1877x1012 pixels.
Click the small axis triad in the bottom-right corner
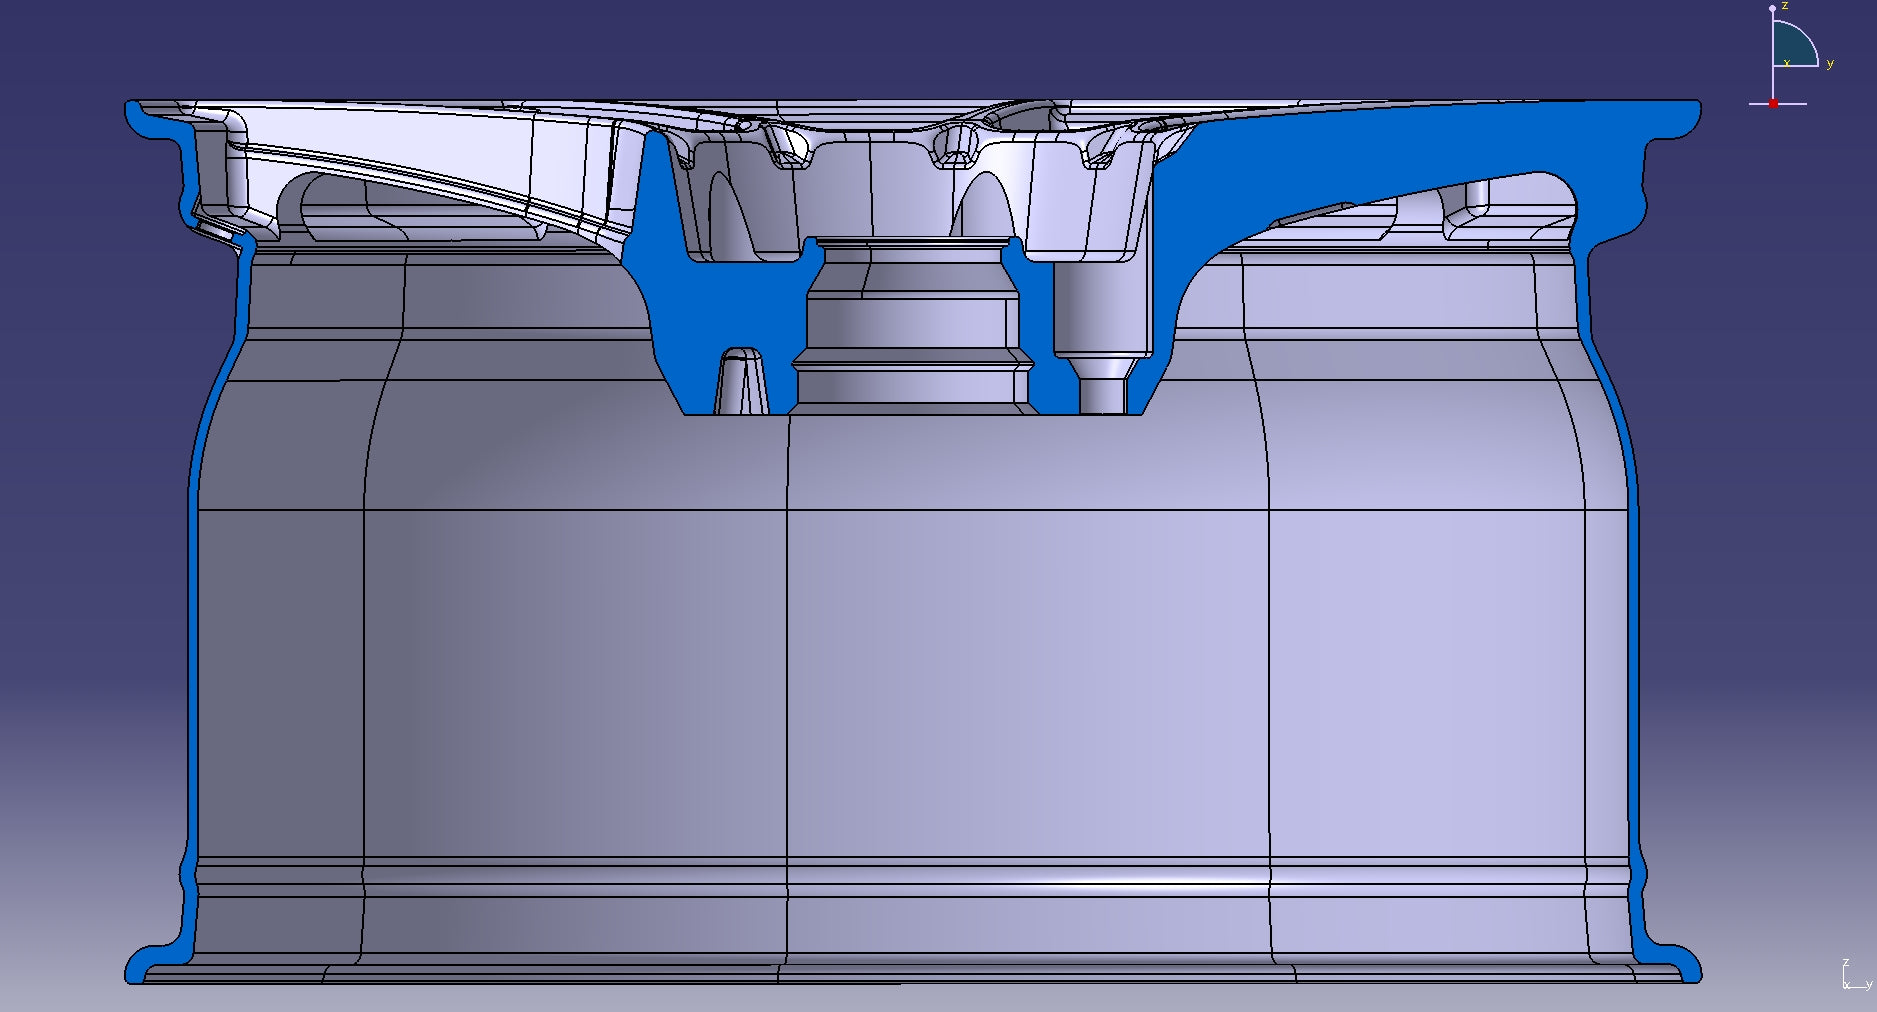pyautogui.click(x=1855, y=977)
